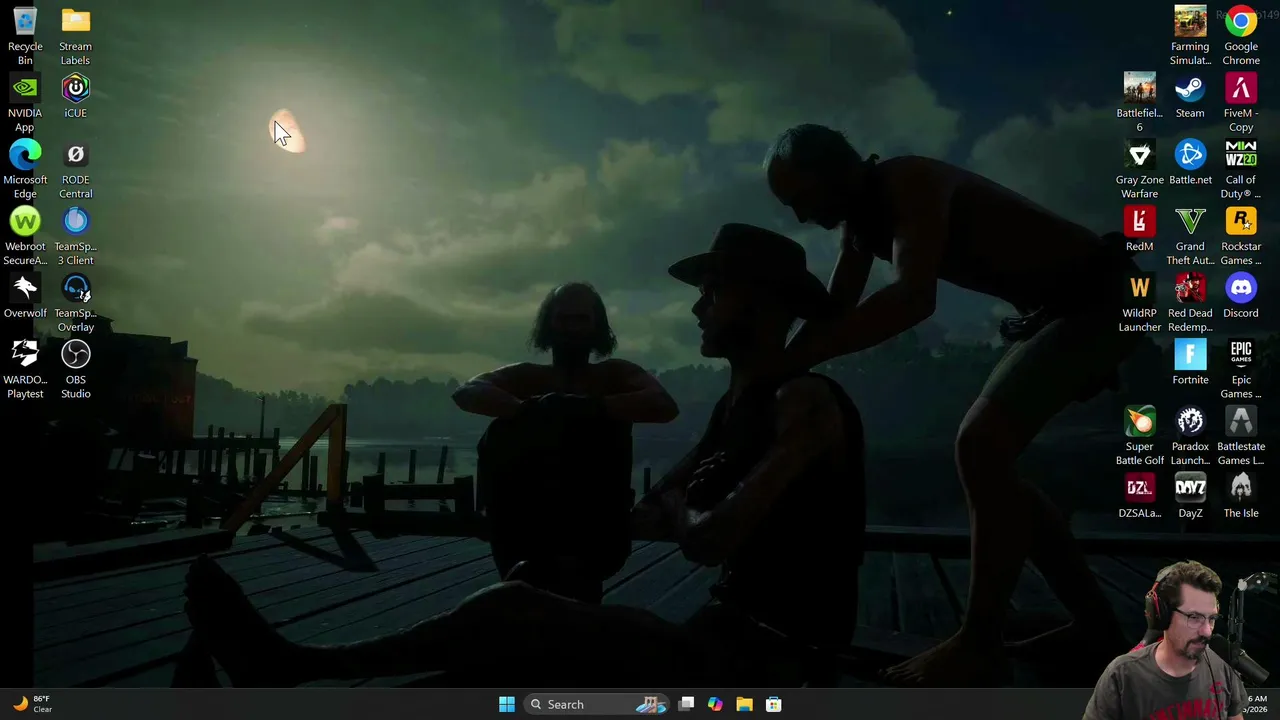The height and width of the screenshot is (720, 1280).
Task: Open the Windows Start menu
Action: coord(507,704)
